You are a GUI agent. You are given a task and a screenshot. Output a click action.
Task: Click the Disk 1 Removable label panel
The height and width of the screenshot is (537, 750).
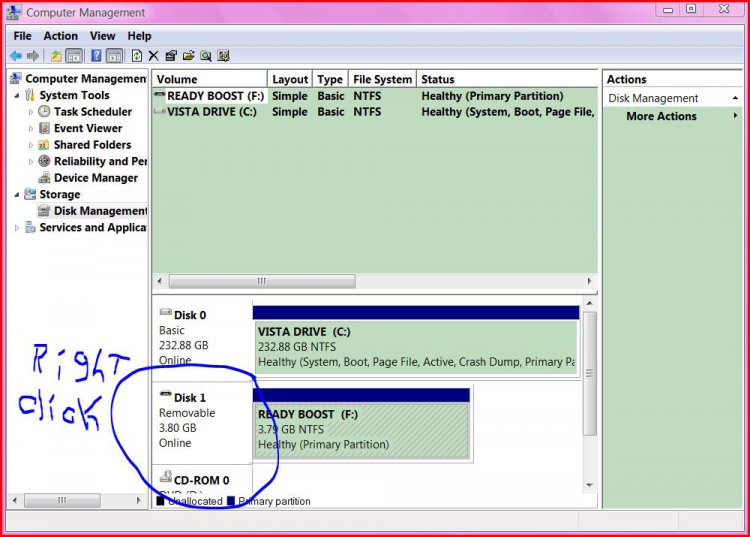pos(202,423)
